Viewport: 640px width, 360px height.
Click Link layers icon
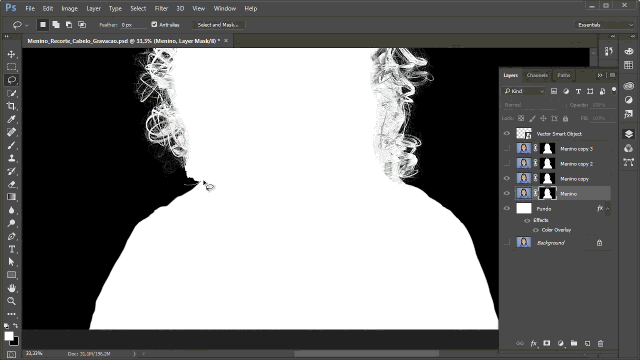[x=520, y=344]
